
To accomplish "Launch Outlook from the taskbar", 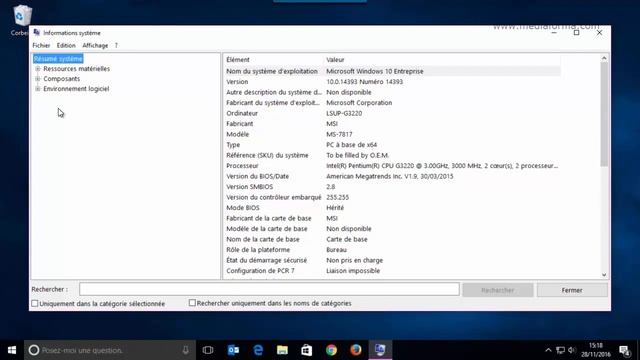I will click(233, 350).
